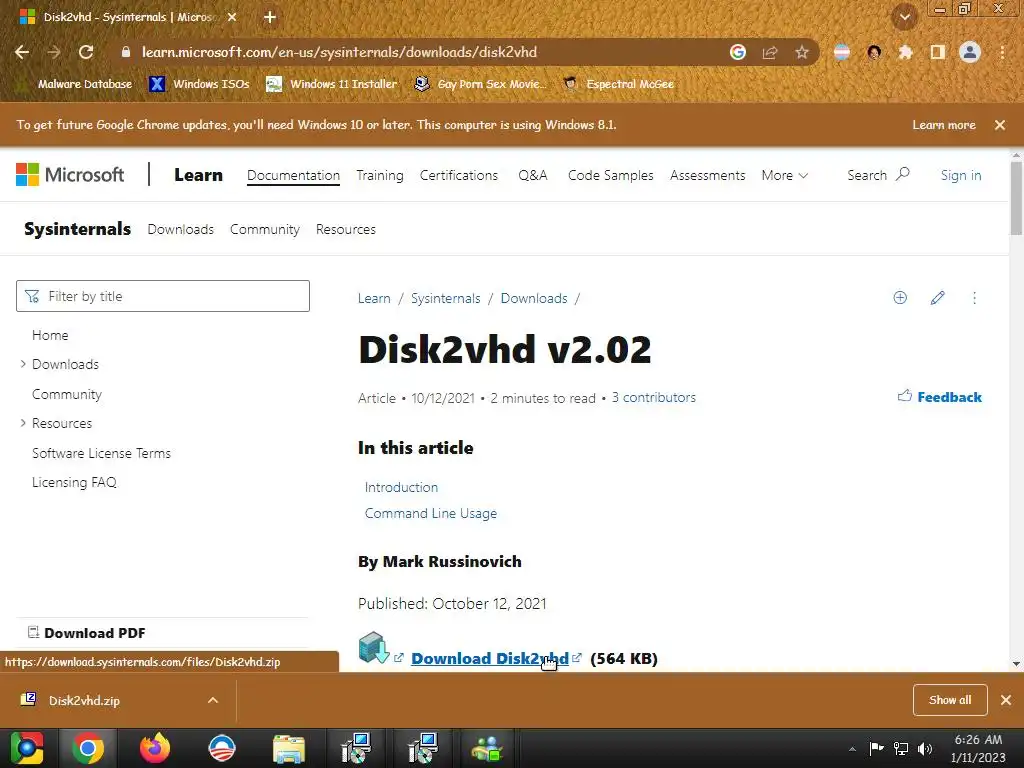Select the Assessments menu item
Viewport: 1024px width, 768px height.
pyautogui.click(x=707, y=175)
